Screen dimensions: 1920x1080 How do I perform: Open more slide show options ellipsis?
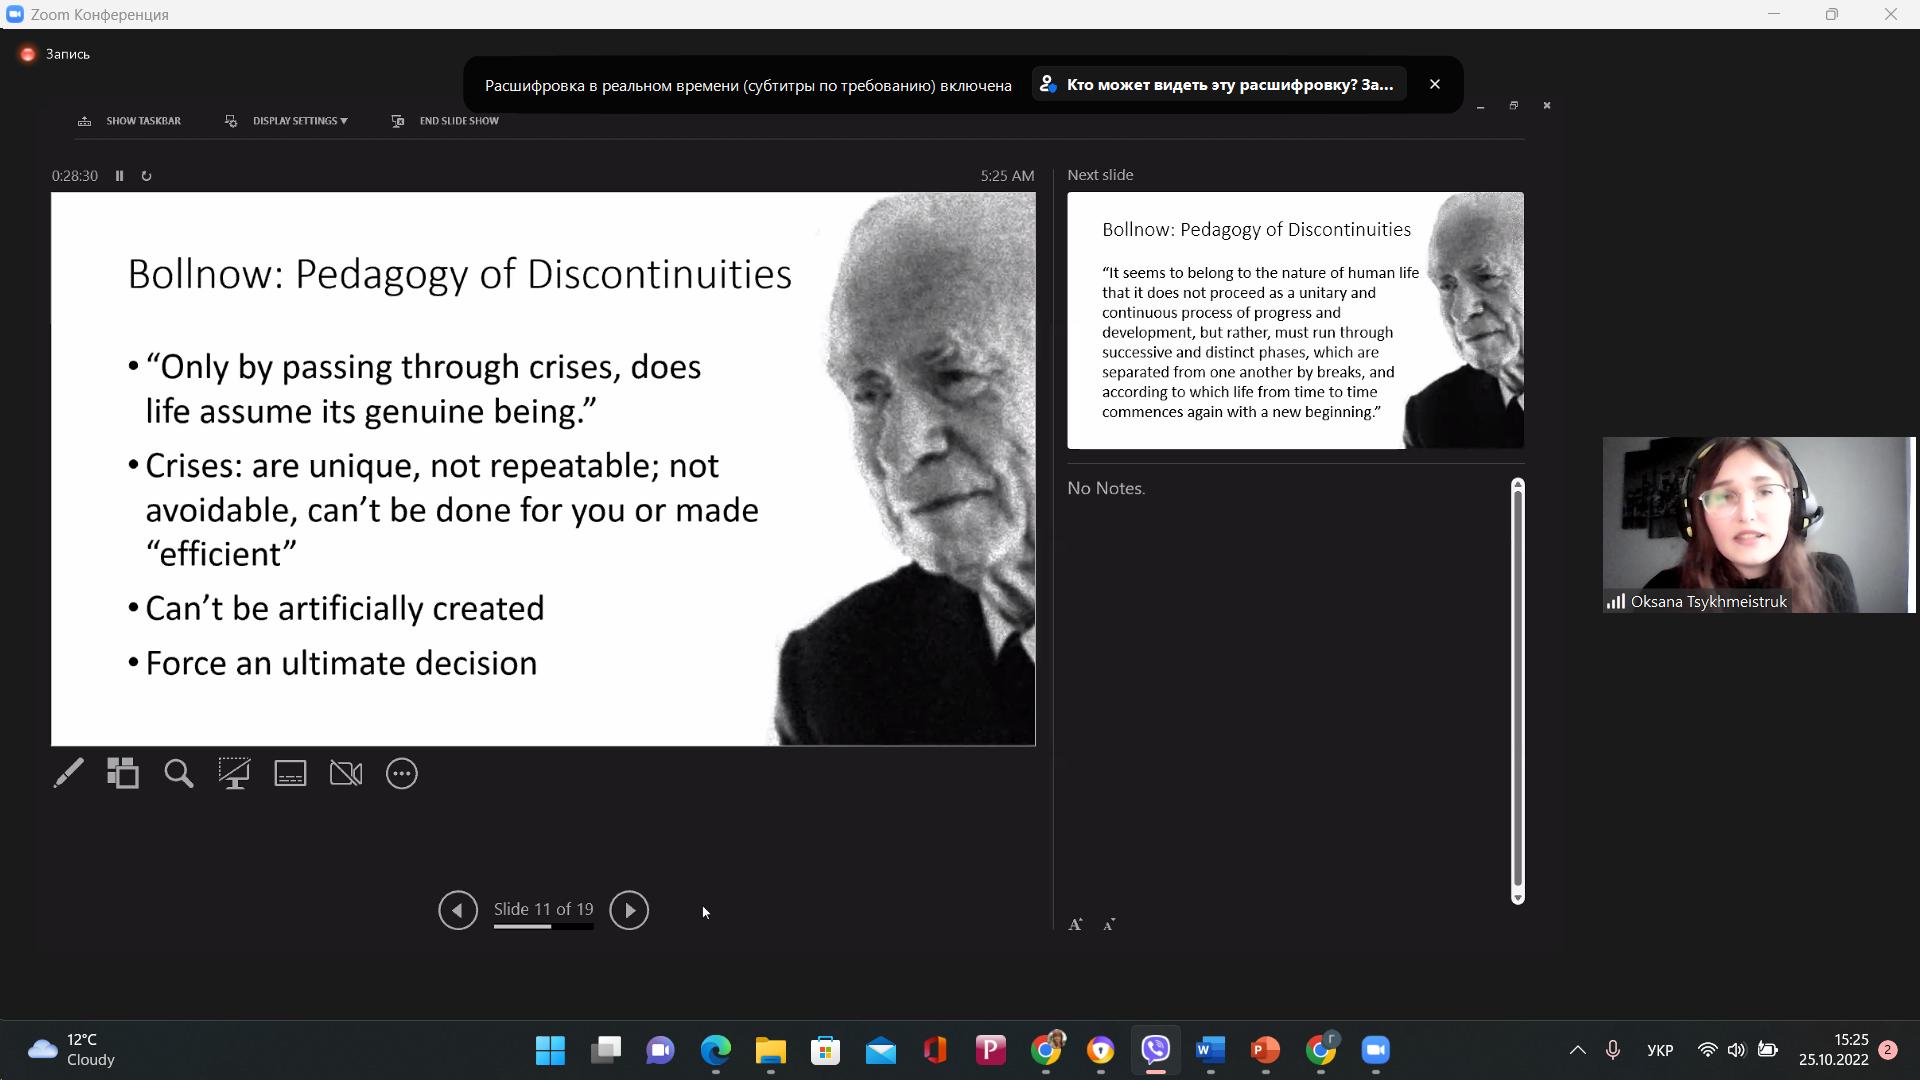point(402,773)
